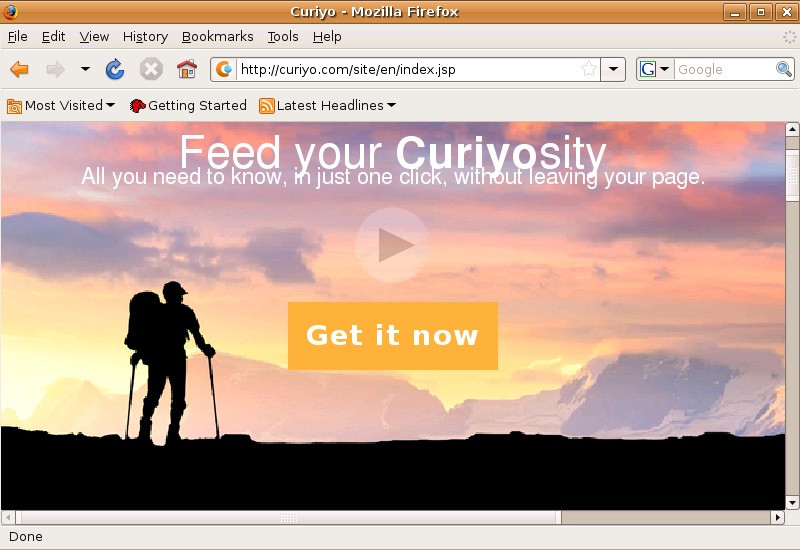Image resolution: width=800 pixels, height=550 pixels.
Task: Click the search magnifier icon
Action: pyautogui.click(x=784, y=69)
